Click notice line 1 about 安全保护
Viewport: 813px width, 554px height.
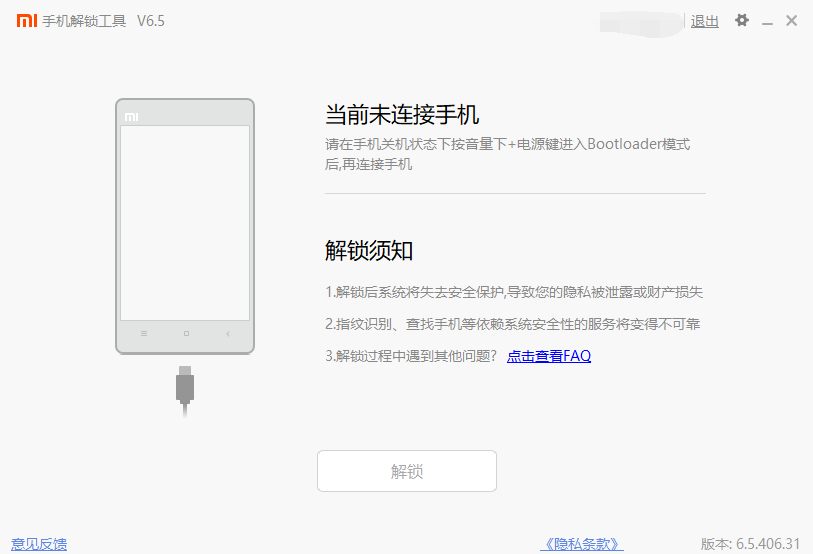(x=514, y=292)
